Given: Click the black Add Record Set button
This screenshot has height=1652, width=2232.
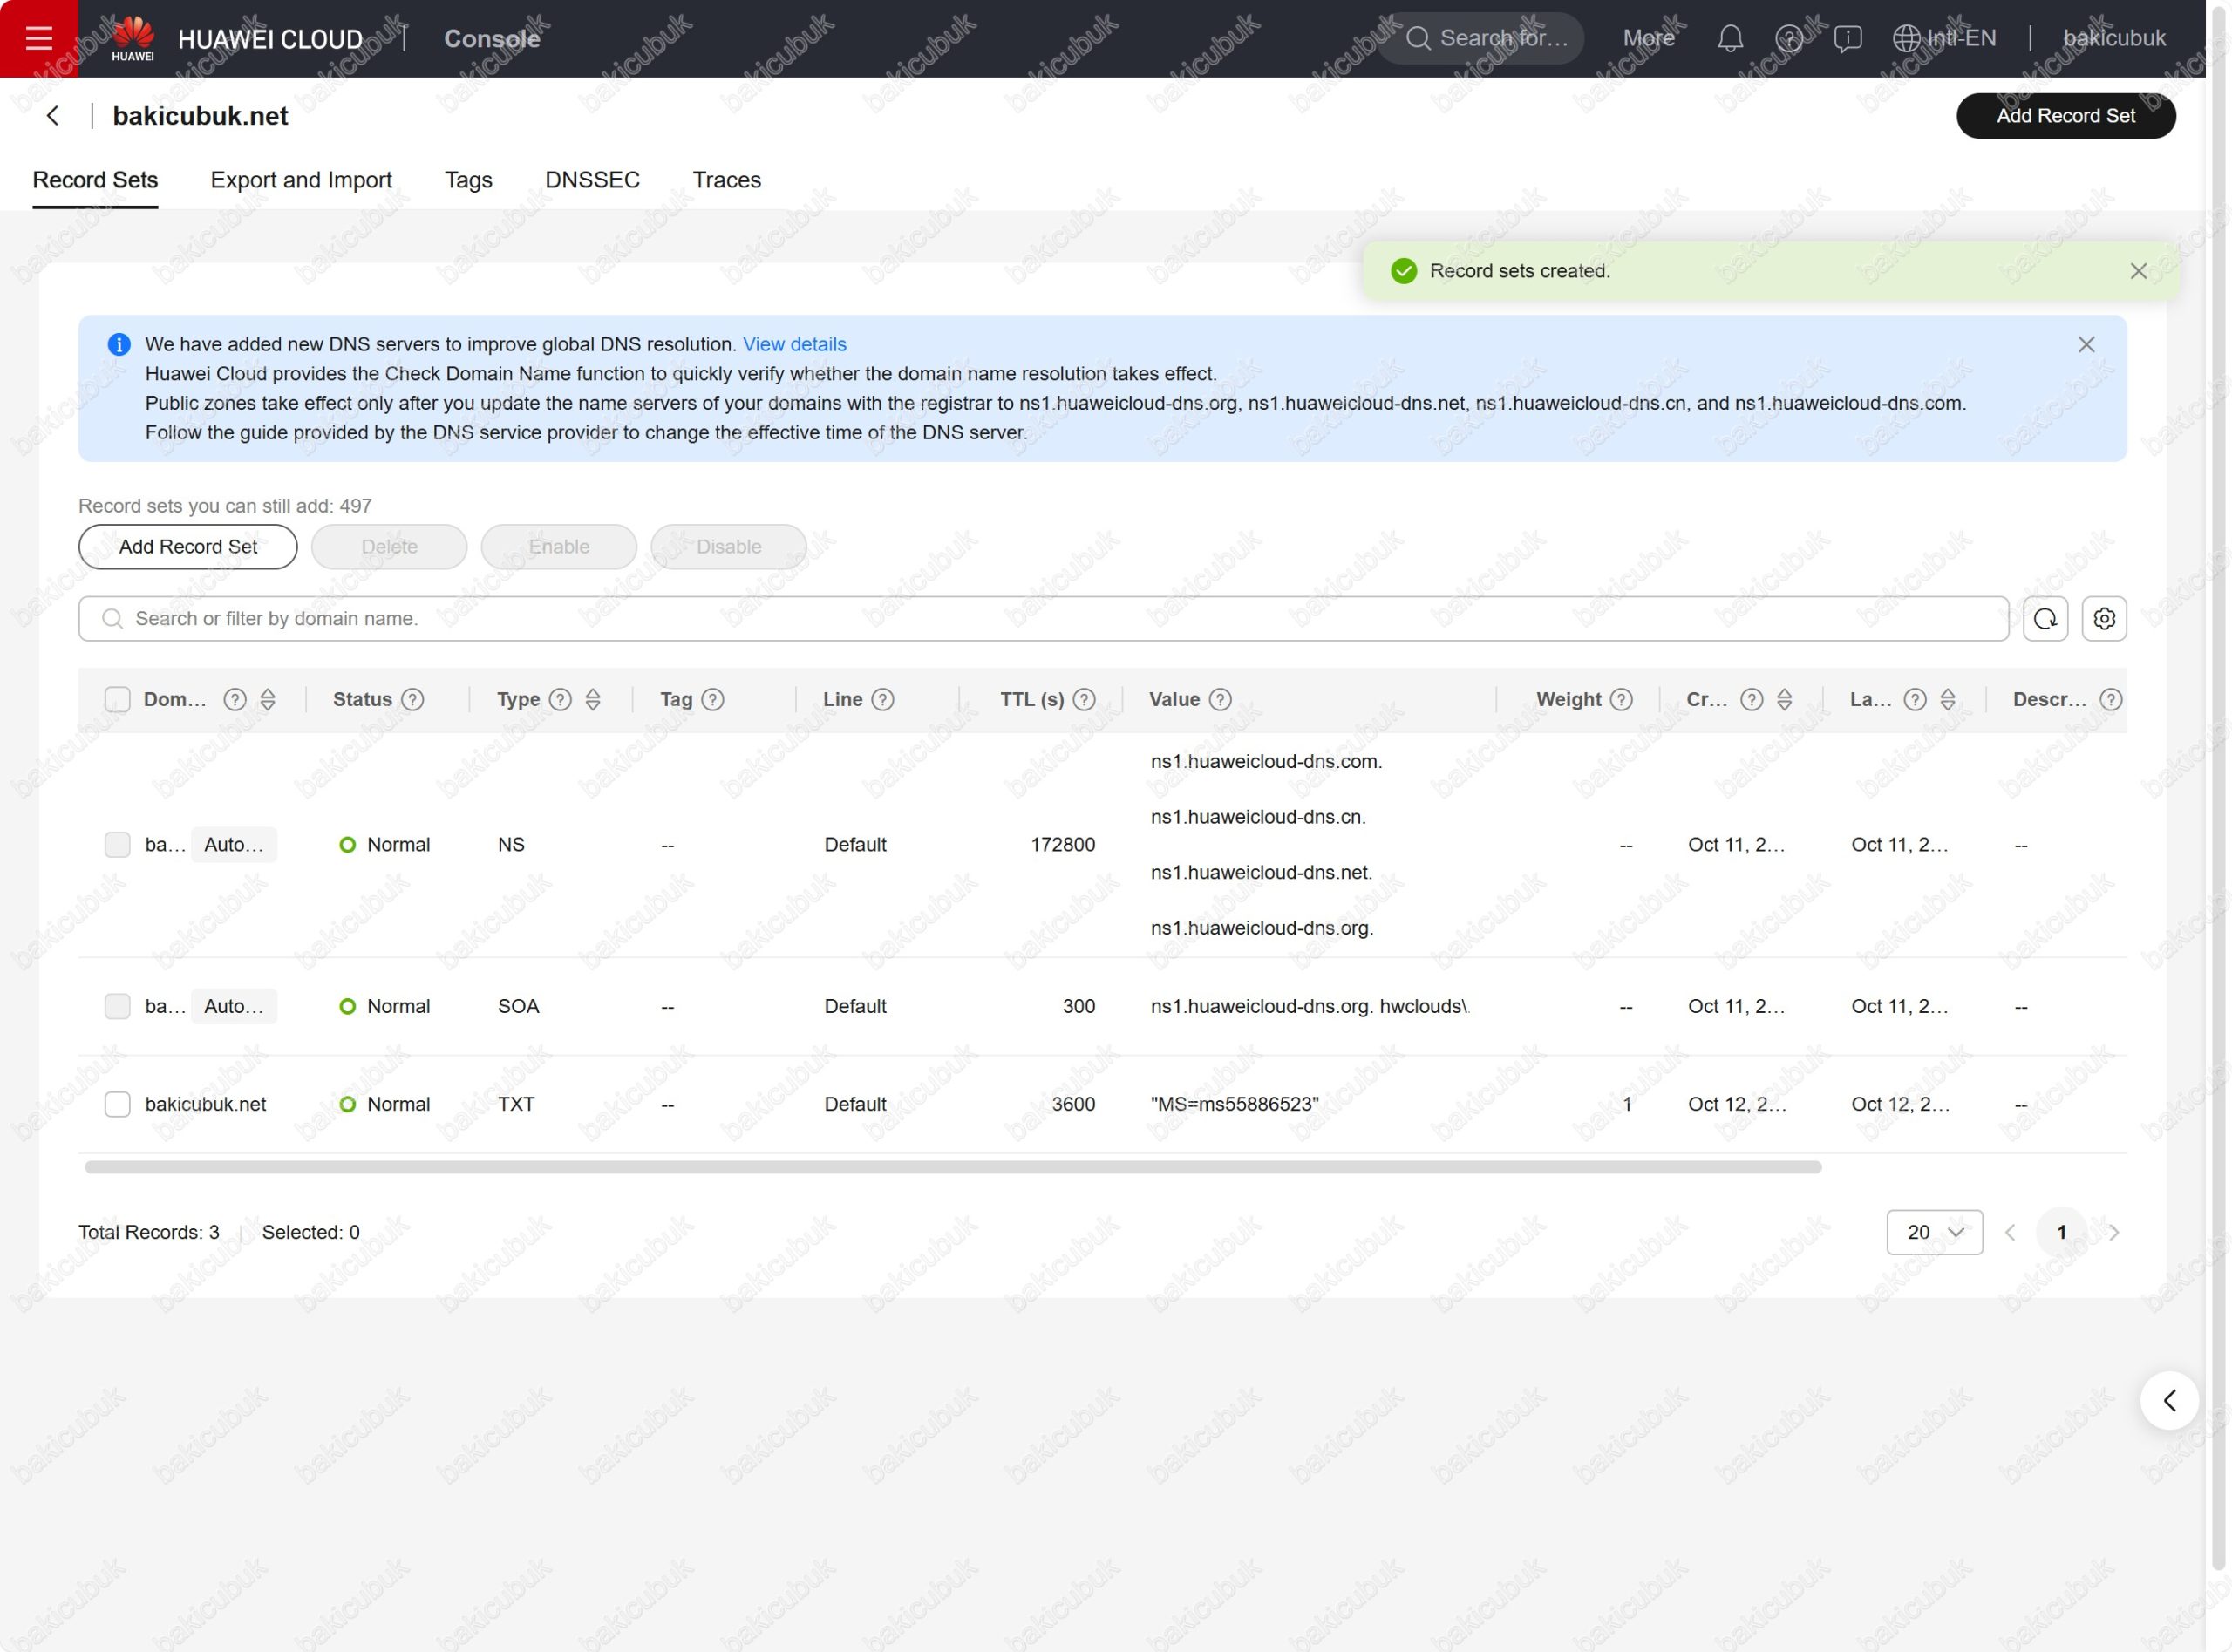Looking at the screenshot, I should point(2065,116).
